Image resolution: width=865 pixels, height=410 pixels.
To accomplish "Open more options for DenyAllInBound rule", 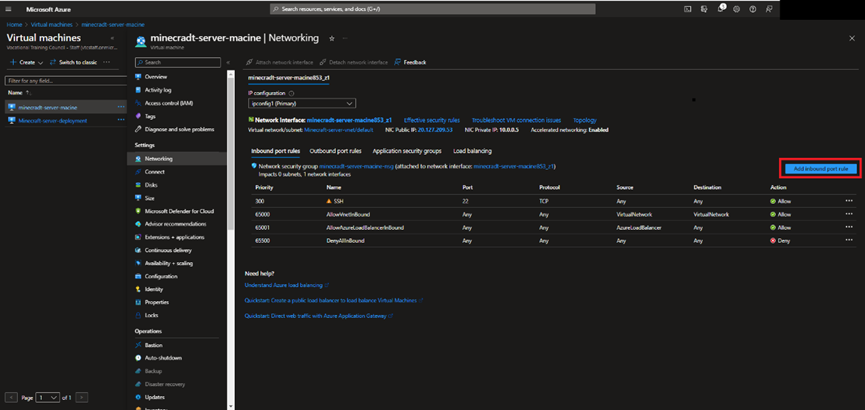I will pos(849,241).
